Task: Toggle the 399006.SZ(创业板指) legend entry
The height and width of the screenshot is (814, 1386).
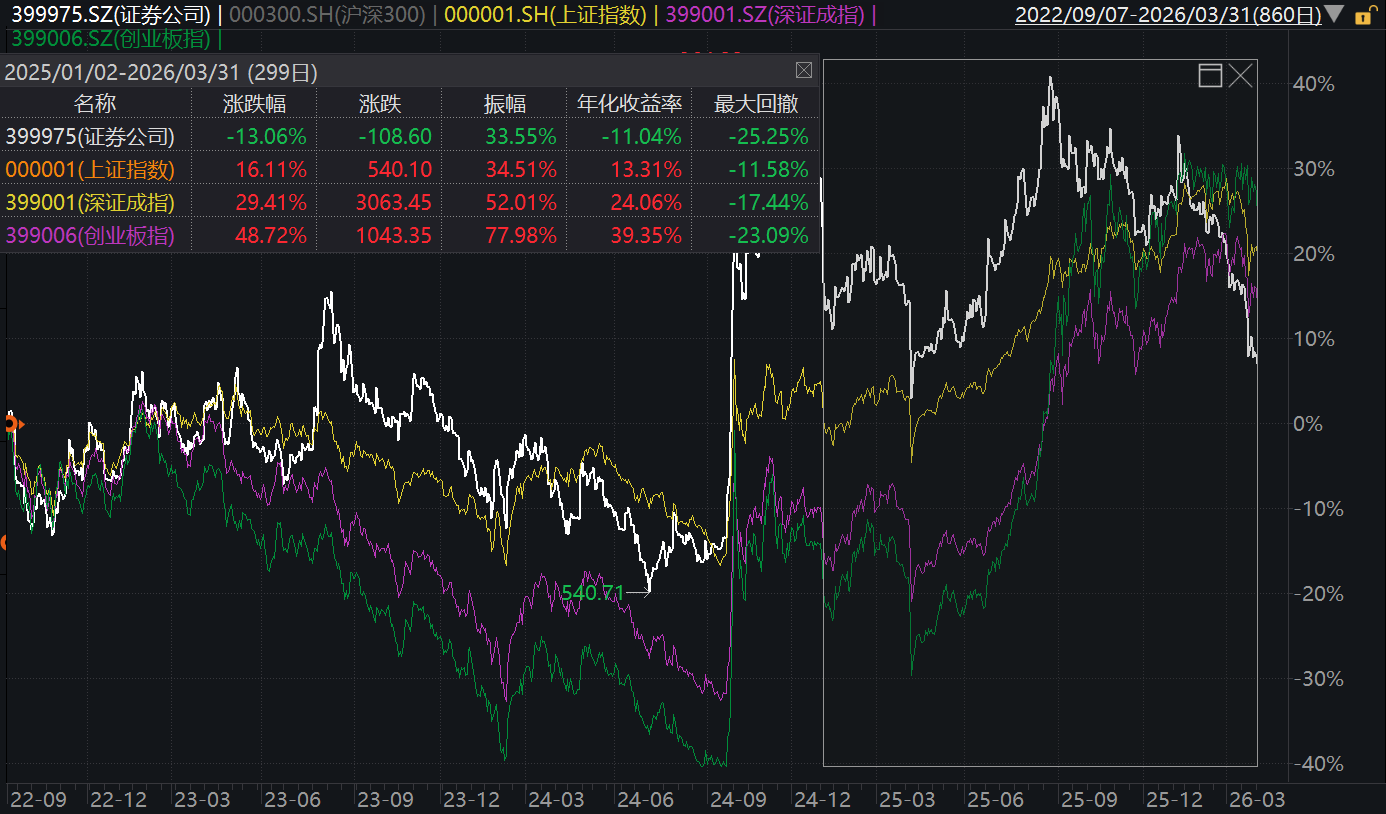Action: (111, 39)
